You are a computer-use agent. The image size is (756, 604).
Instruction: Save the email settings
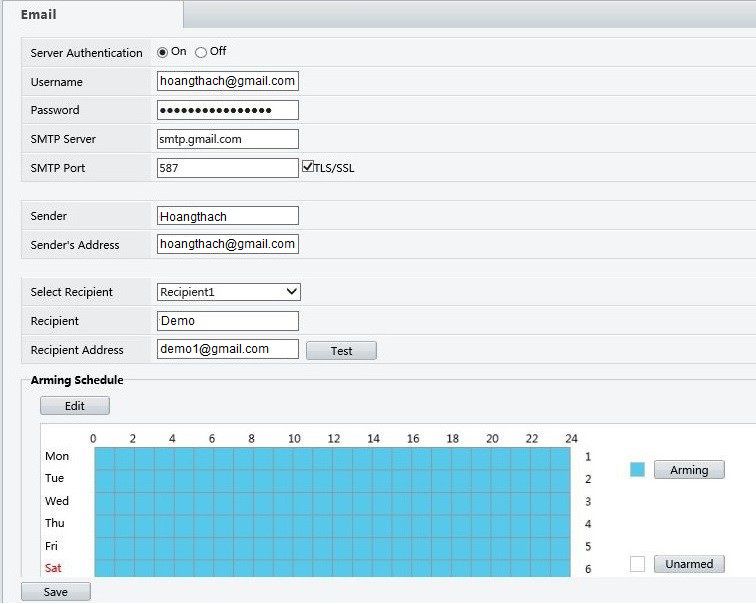tap(55, 592)
